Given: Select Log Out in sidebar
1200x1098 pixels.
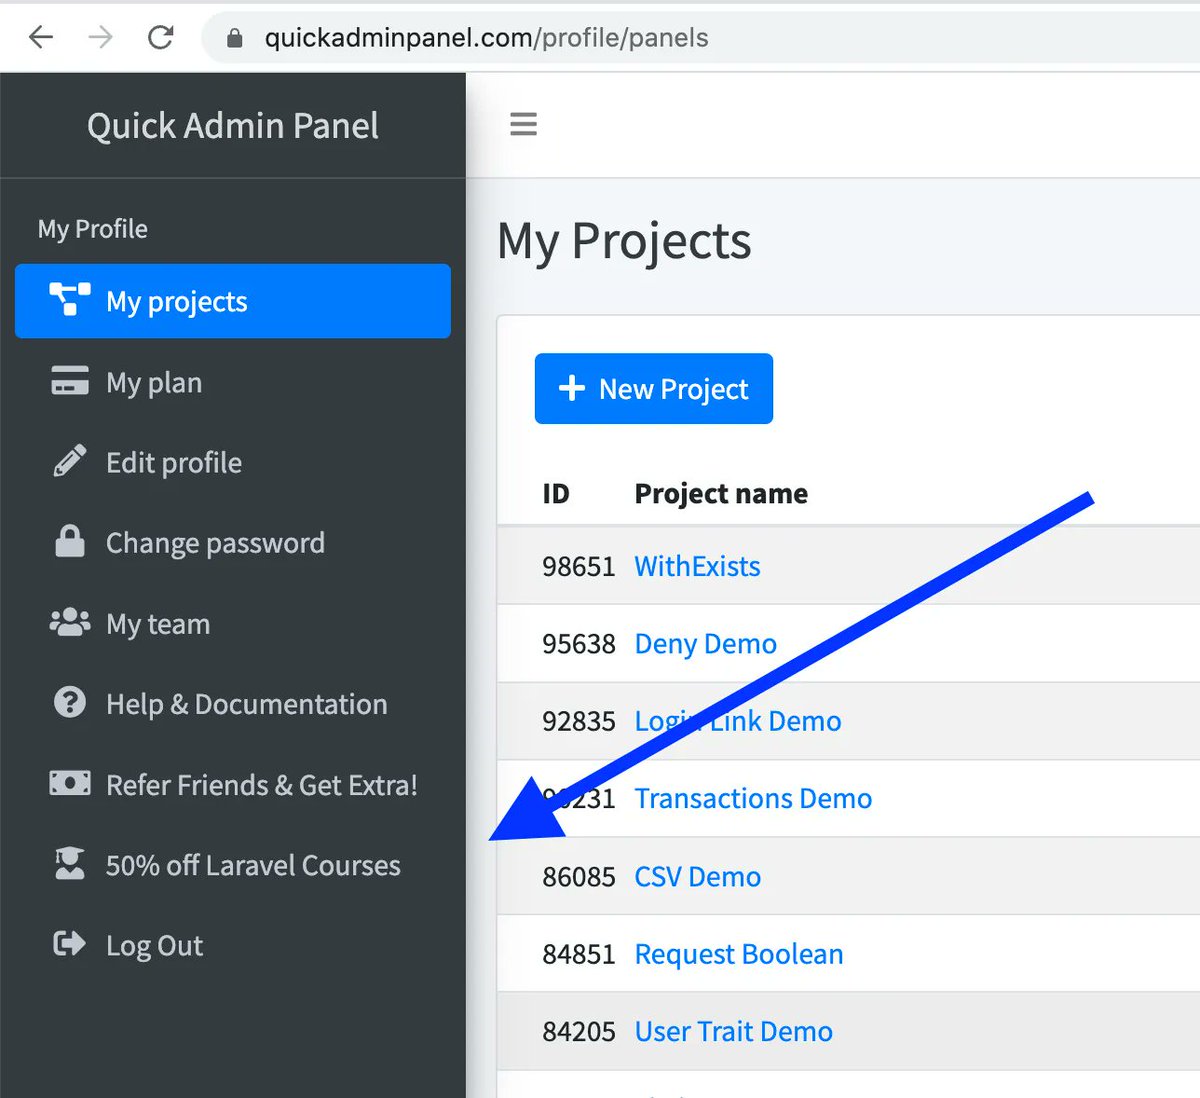Looking at the screenshot, I should [x=233, y=945].
